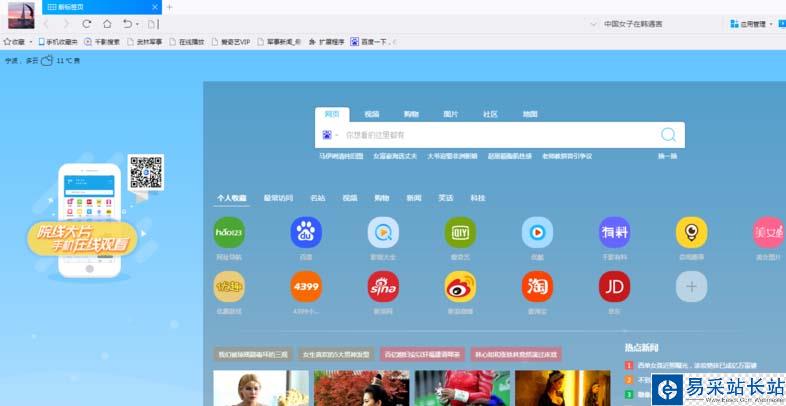
Task: Click the QR code for mobile browser
Action: [x=146, y=172]
